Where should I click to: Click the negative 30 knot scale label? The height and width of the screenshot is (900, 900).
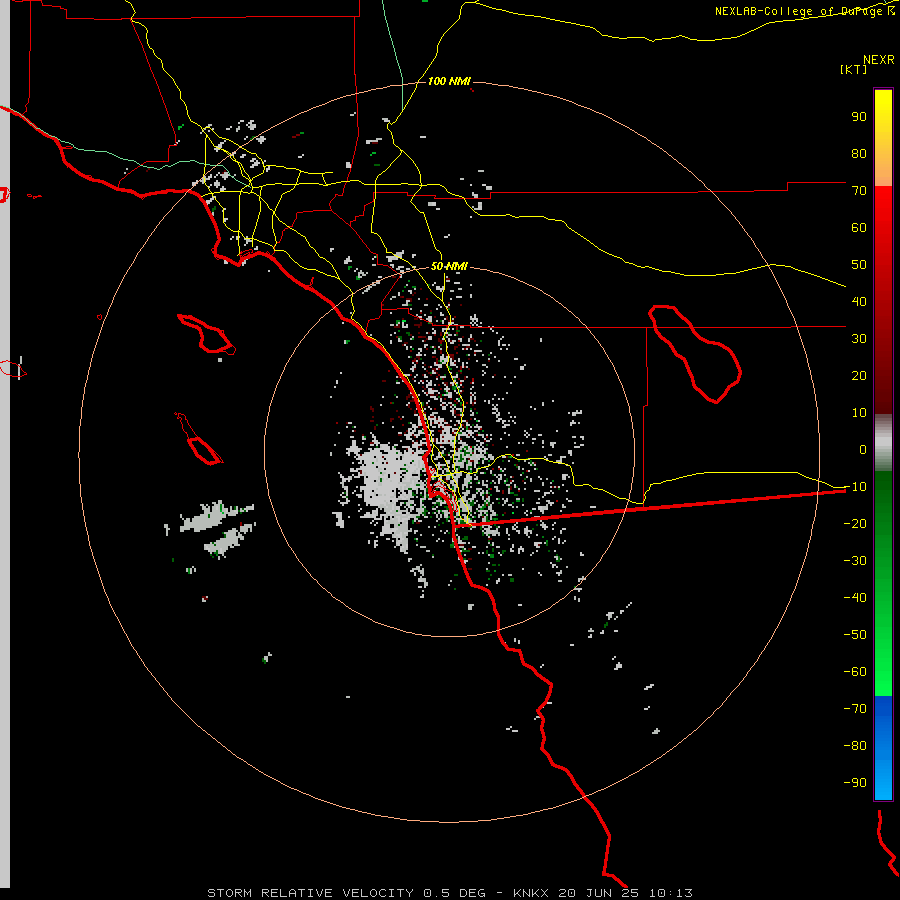(855, 561)
